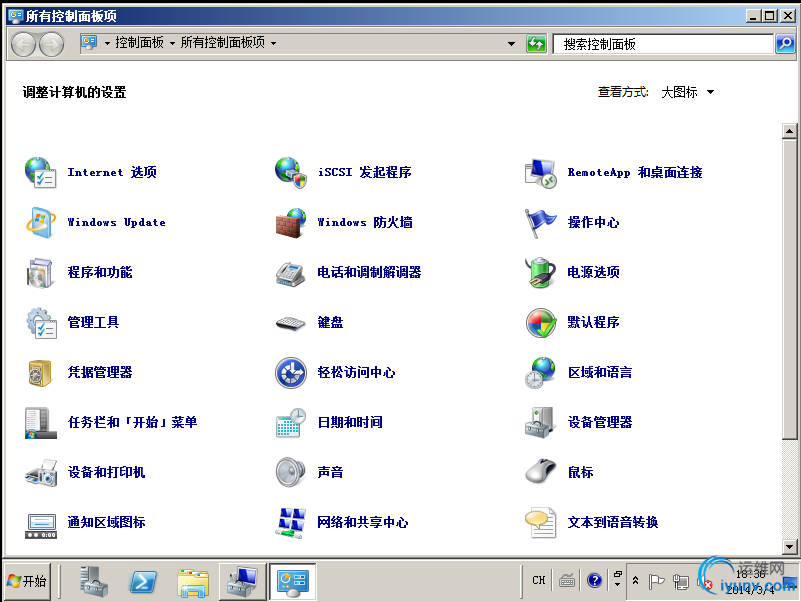Open the 凭据管理器 safe icon

coord(40,373)
